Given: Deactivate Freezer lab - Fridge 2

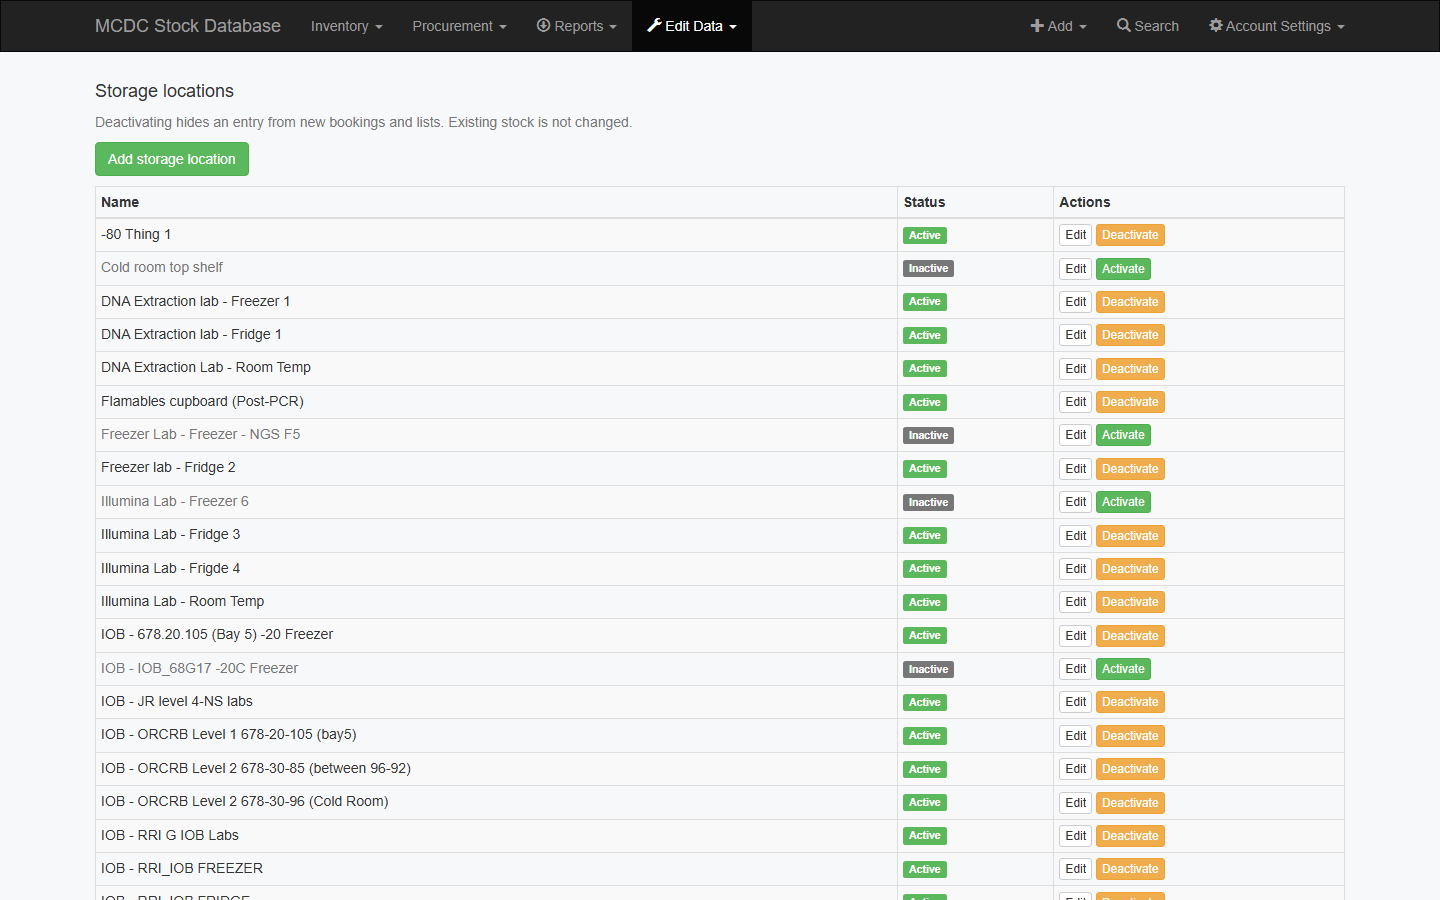Looking at the screenshot, I should click(1130, 469).
